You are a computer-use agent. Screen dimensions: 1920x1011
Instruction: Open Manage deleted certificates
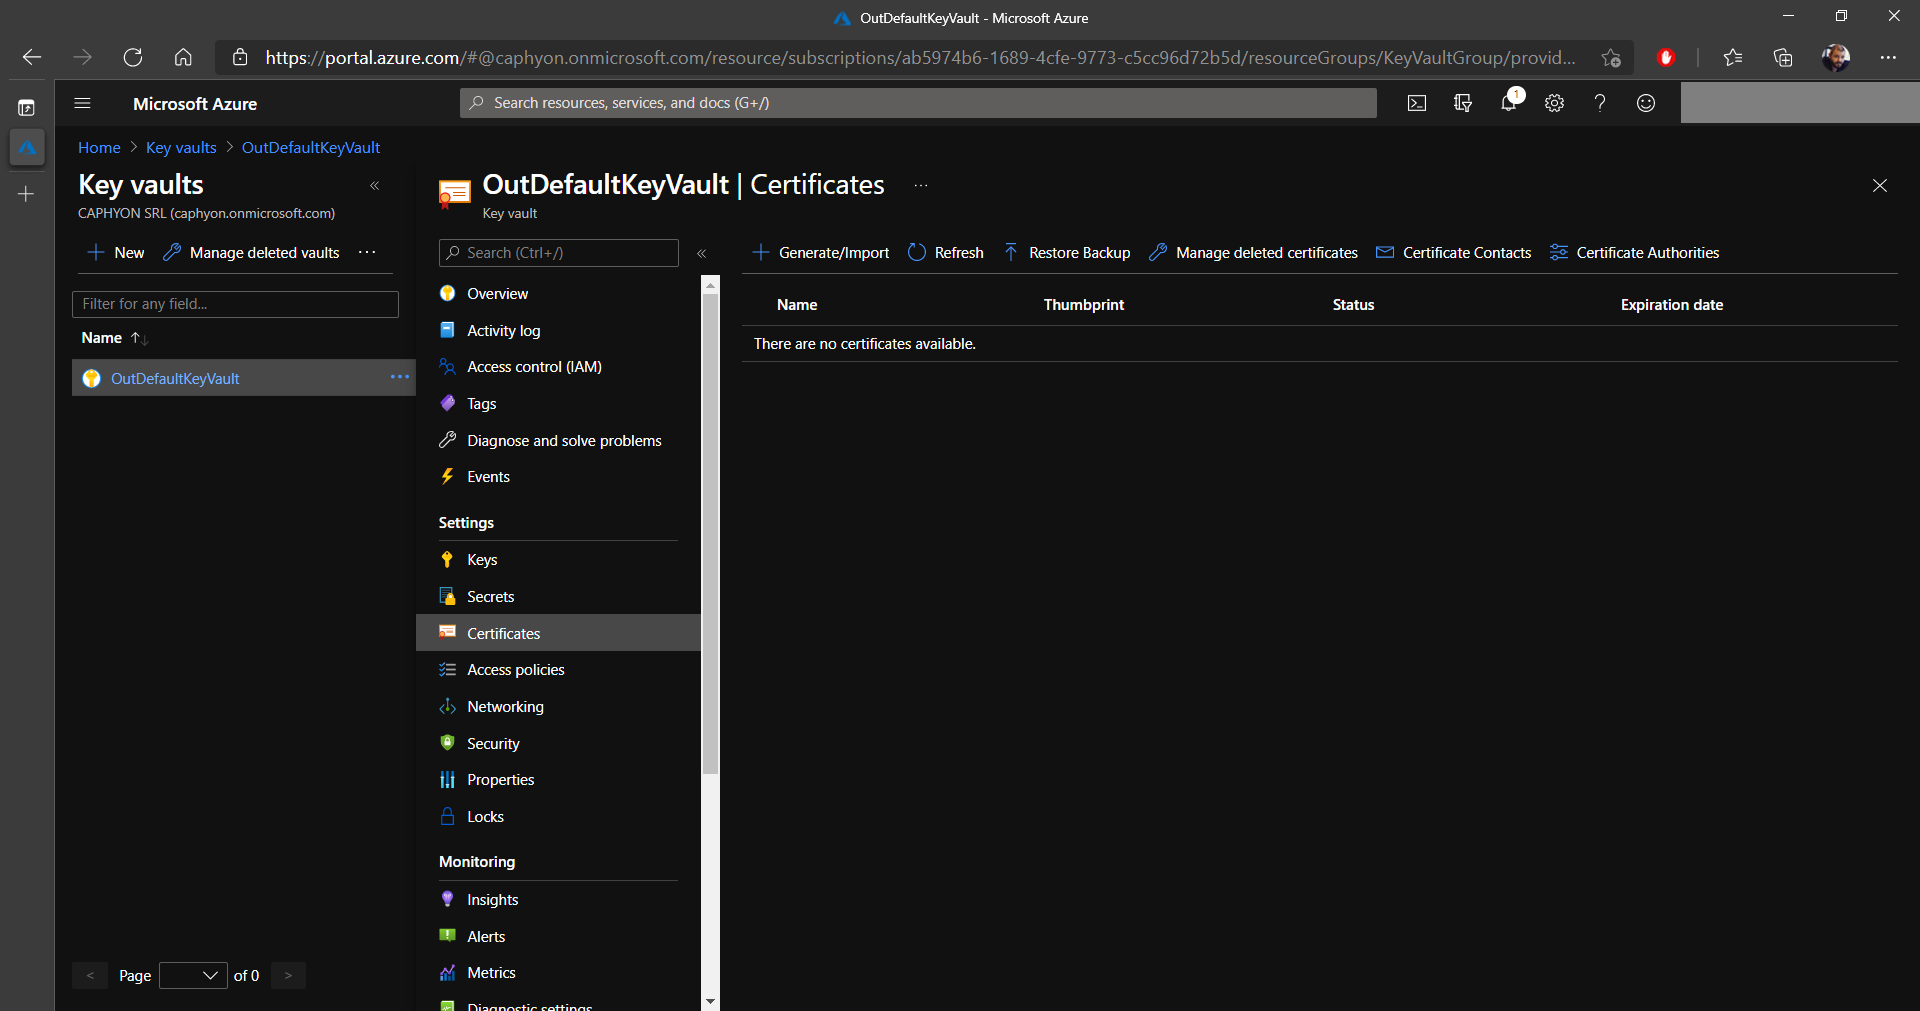(1254, 252)
